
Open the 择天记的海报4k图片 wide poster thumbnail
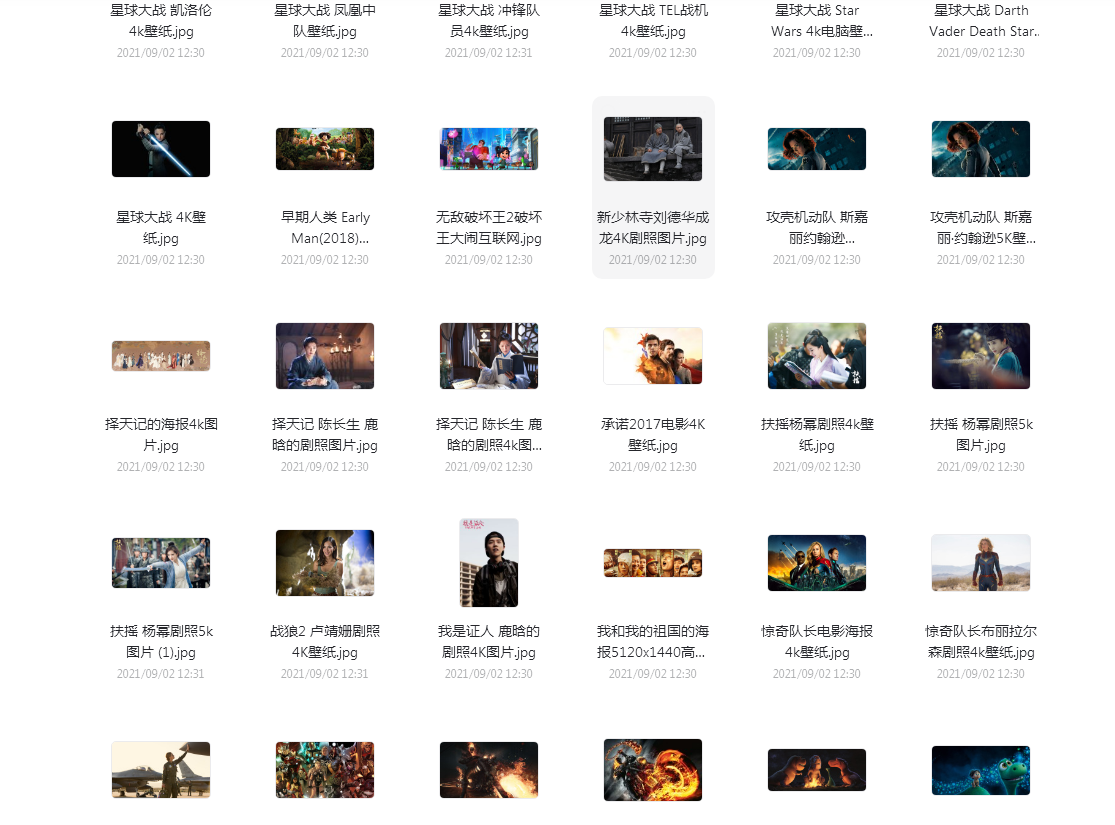pos(161,356)
